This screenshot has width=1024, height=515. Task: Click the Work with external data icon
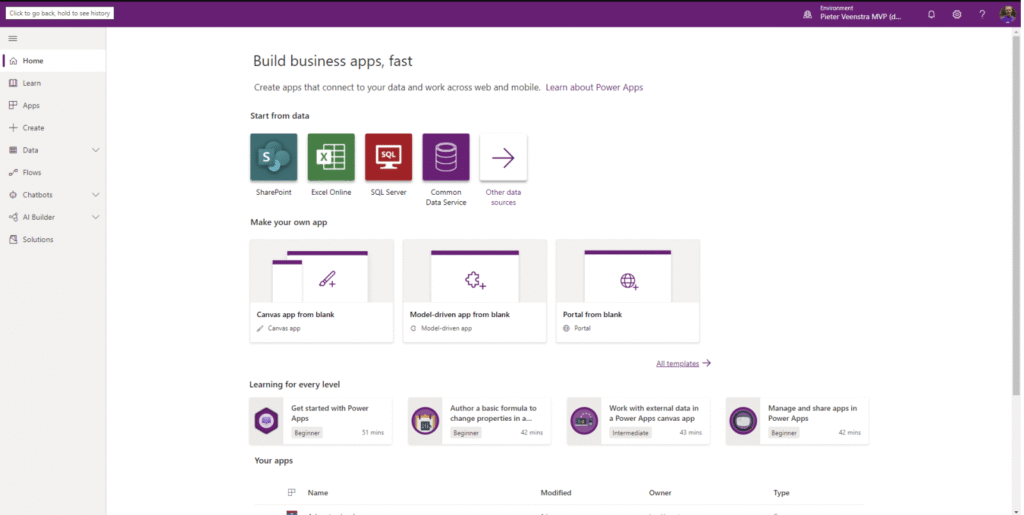pyautogui.click(x=584, y=421)
